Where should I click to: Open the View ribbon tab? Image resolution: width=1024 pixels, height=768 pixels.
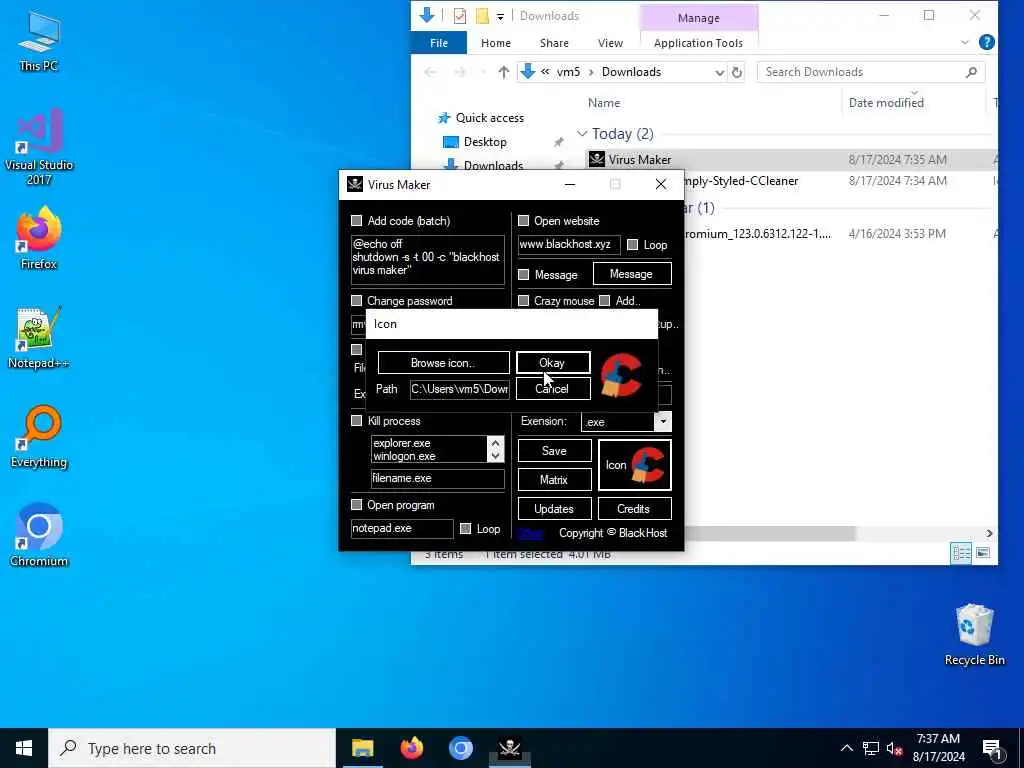click(610, 42)
